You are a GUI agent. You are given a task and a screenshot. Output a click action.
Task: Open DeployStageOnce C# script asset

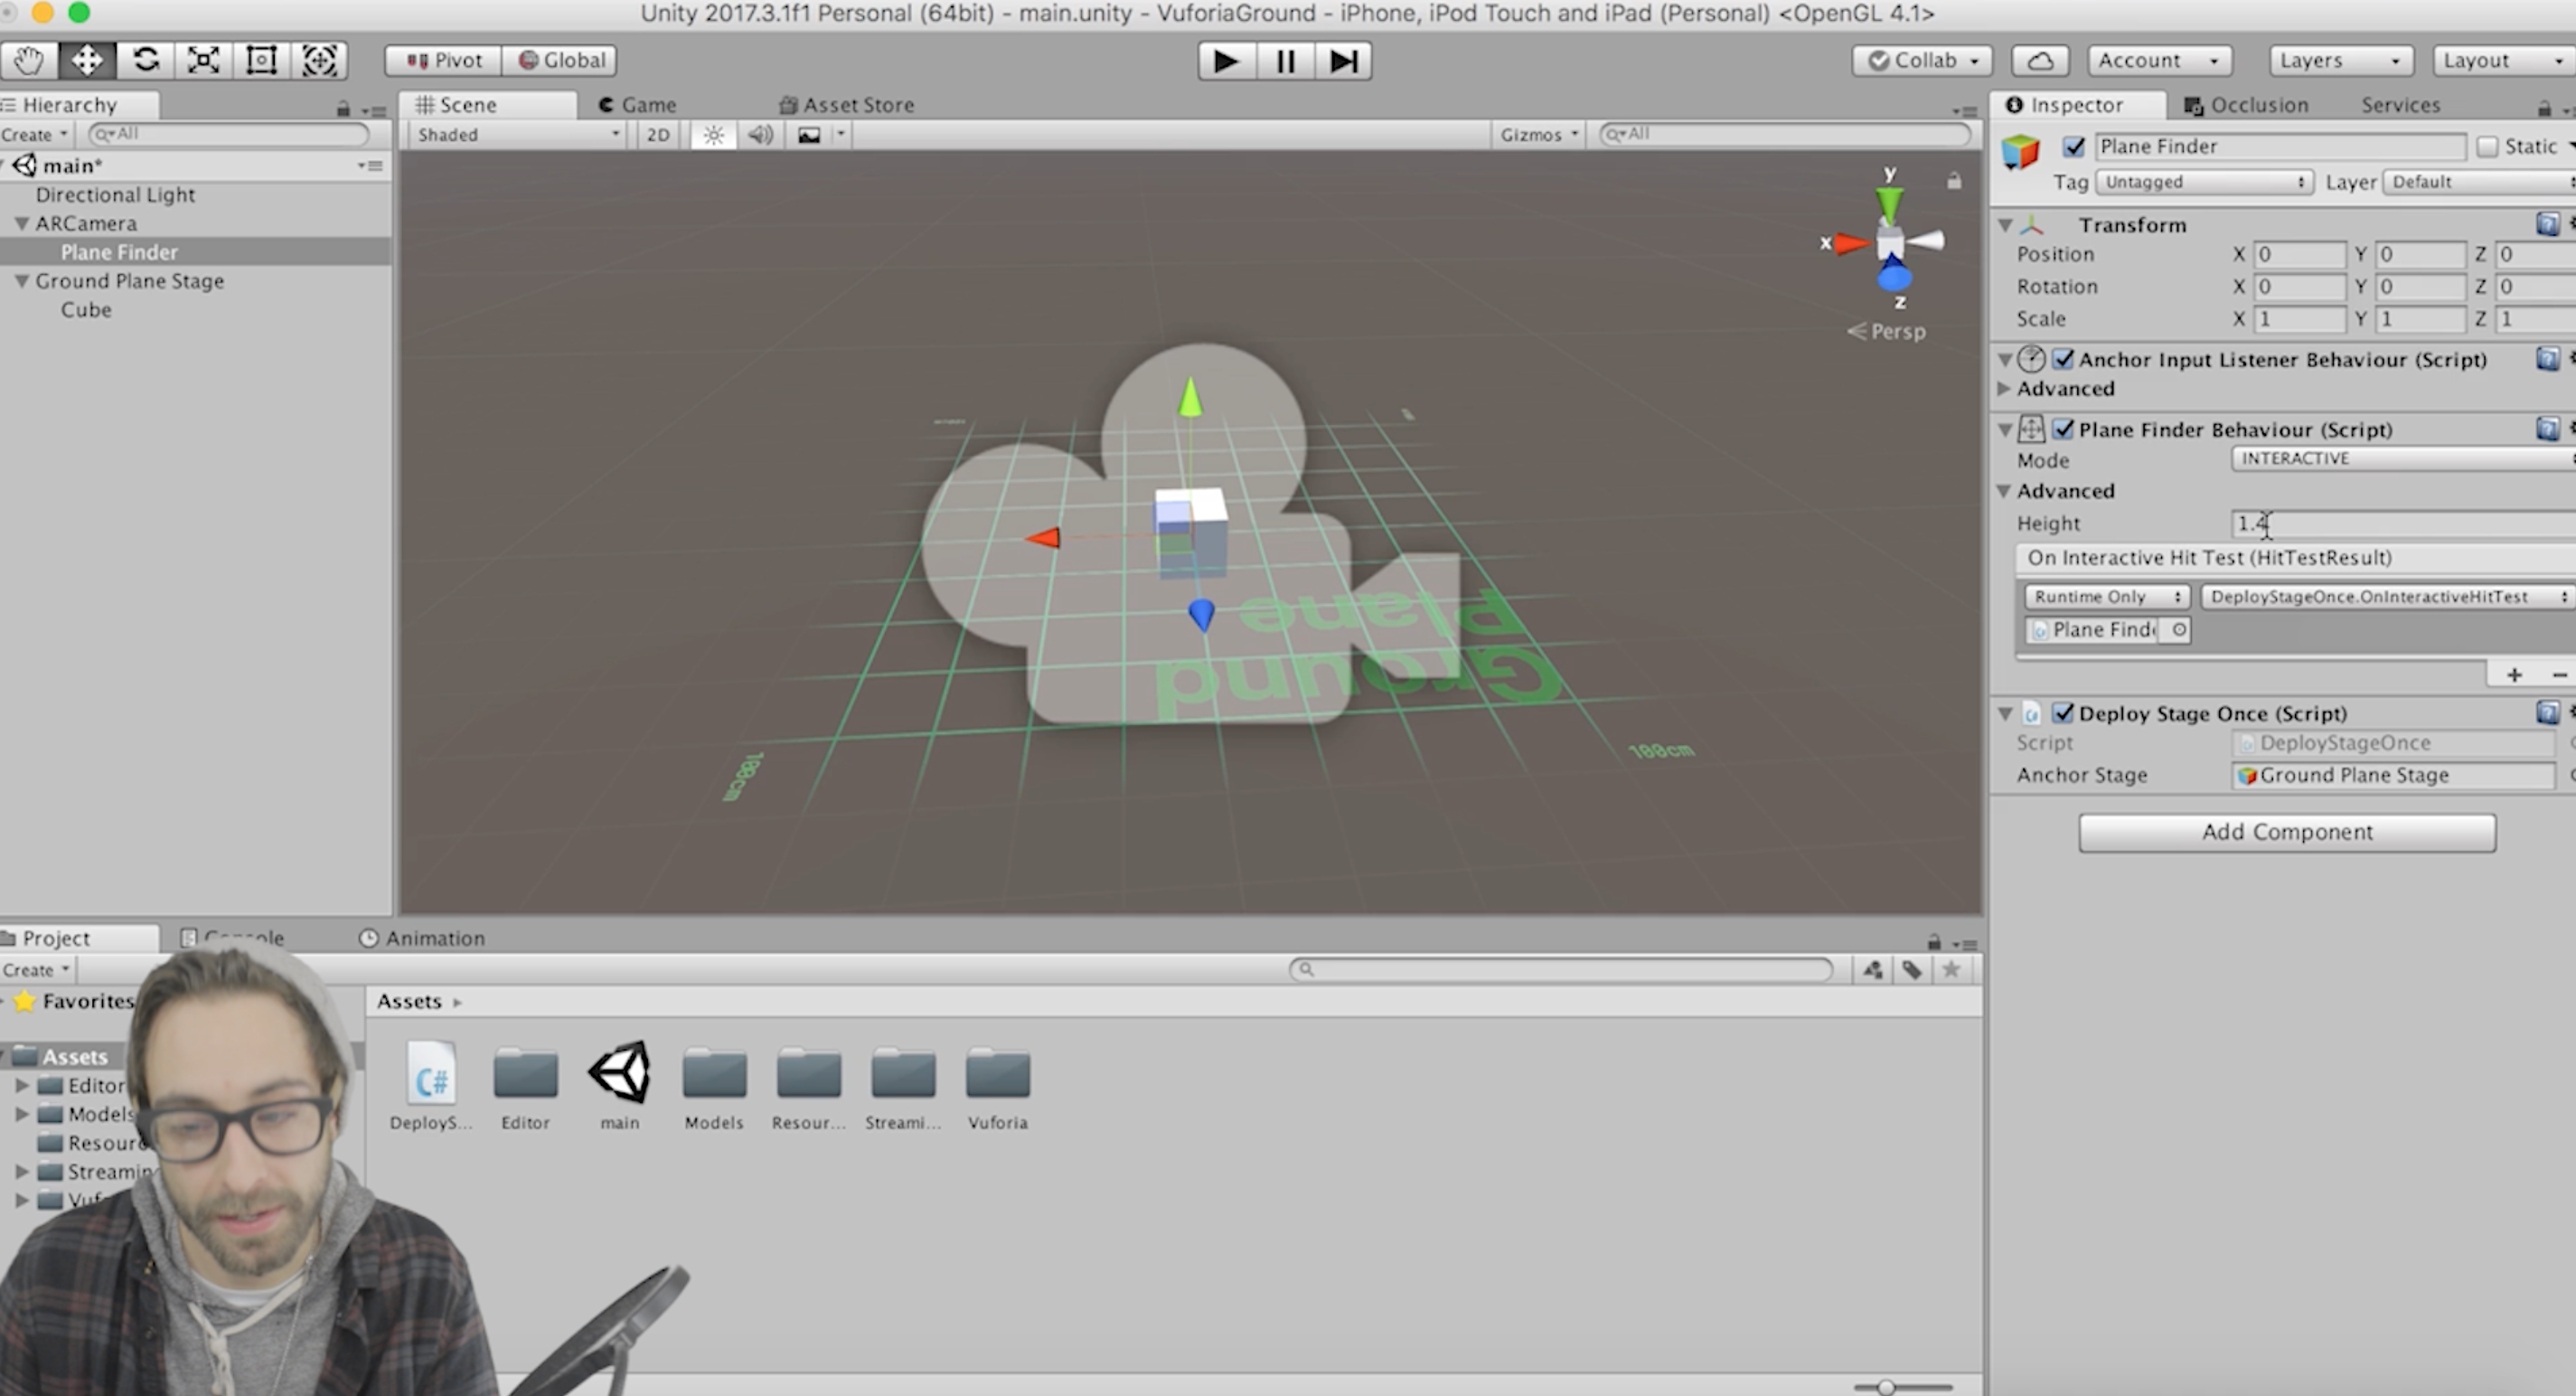pyautogui.click(x=431, y=1086)
